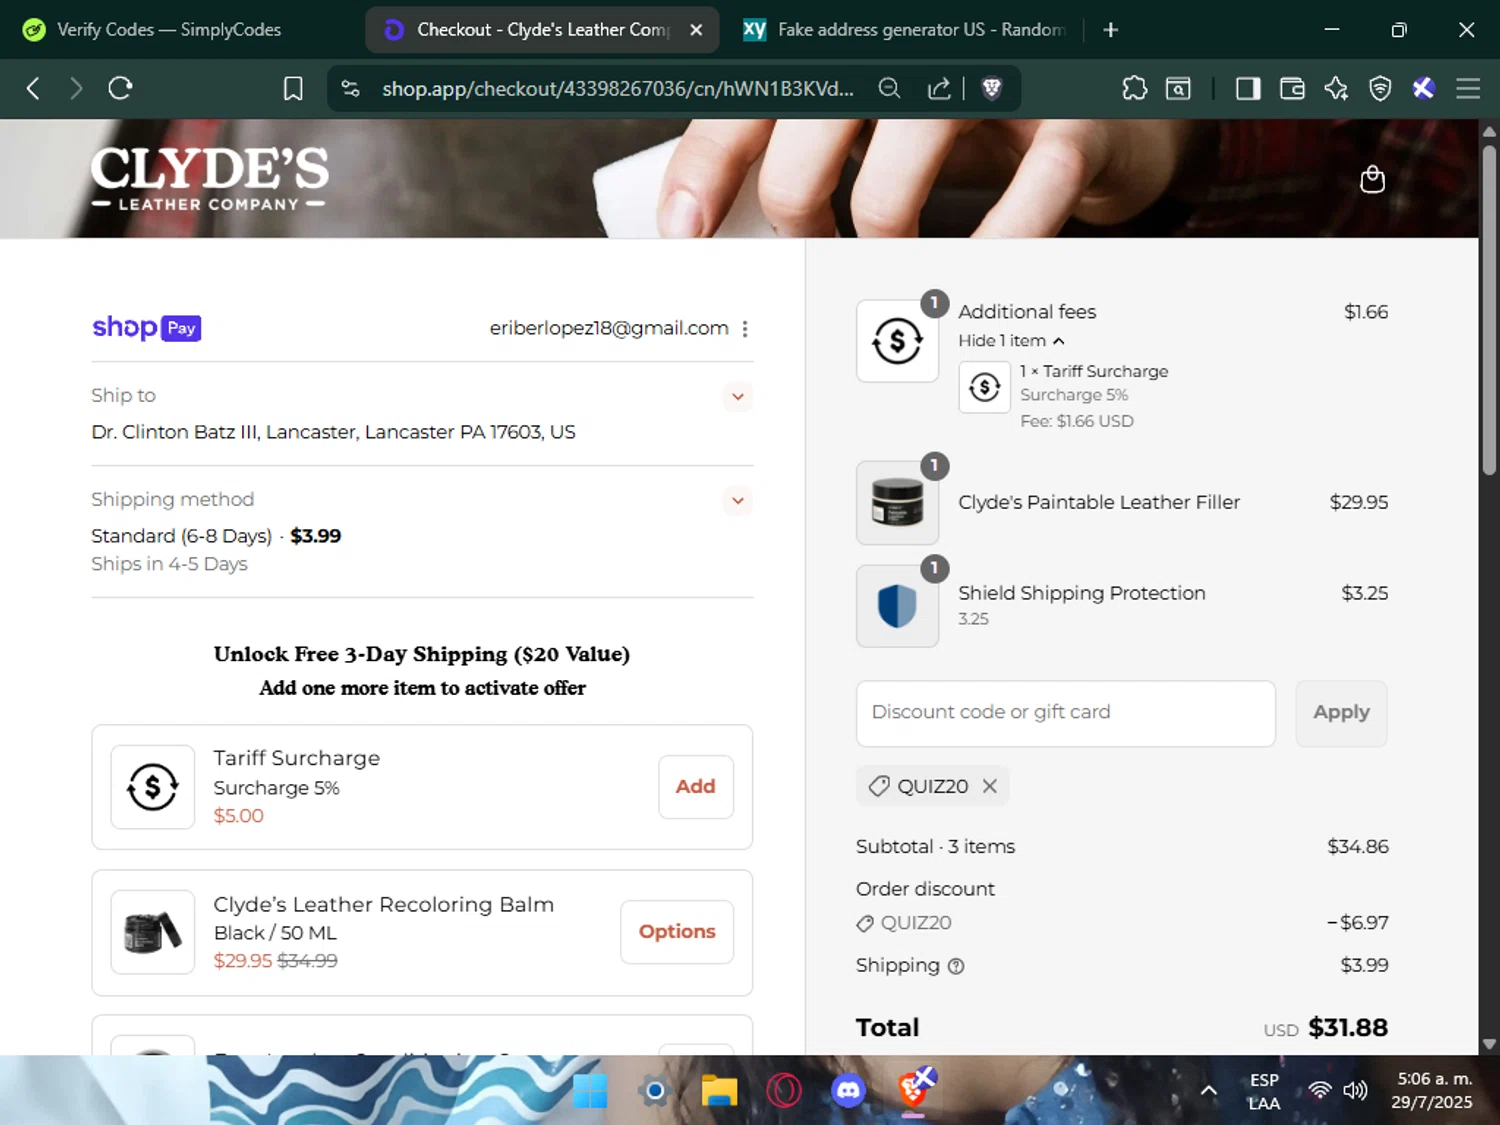
Task: Open account options next to email
Action: [745, 328]
